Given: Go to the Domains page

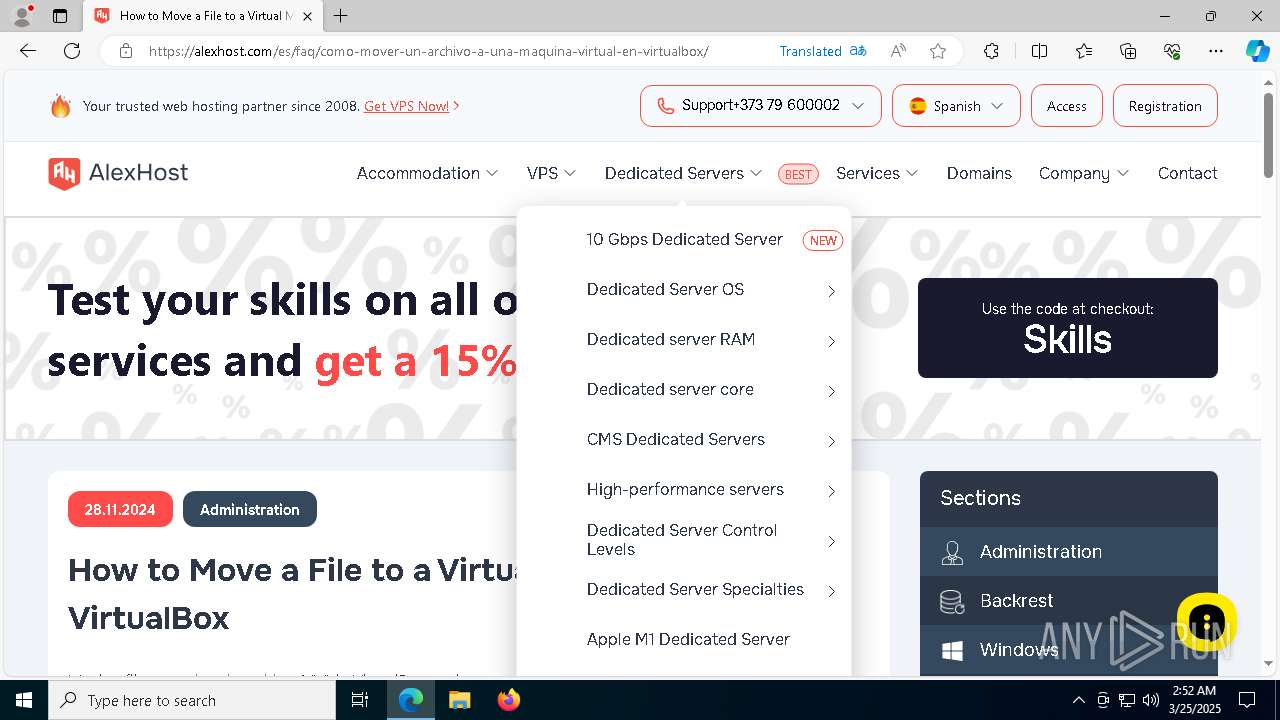Looking at the screenshot, I should (x=979, y=173).
